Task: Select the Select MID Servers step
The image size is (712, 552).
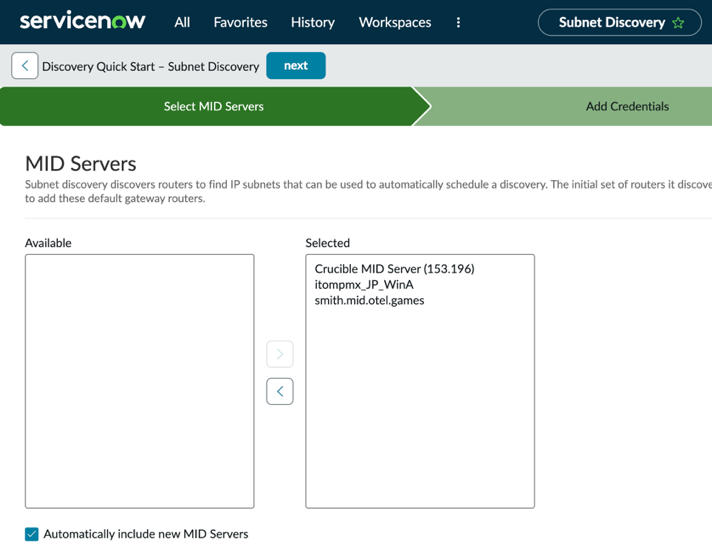Action: (213, 106)
